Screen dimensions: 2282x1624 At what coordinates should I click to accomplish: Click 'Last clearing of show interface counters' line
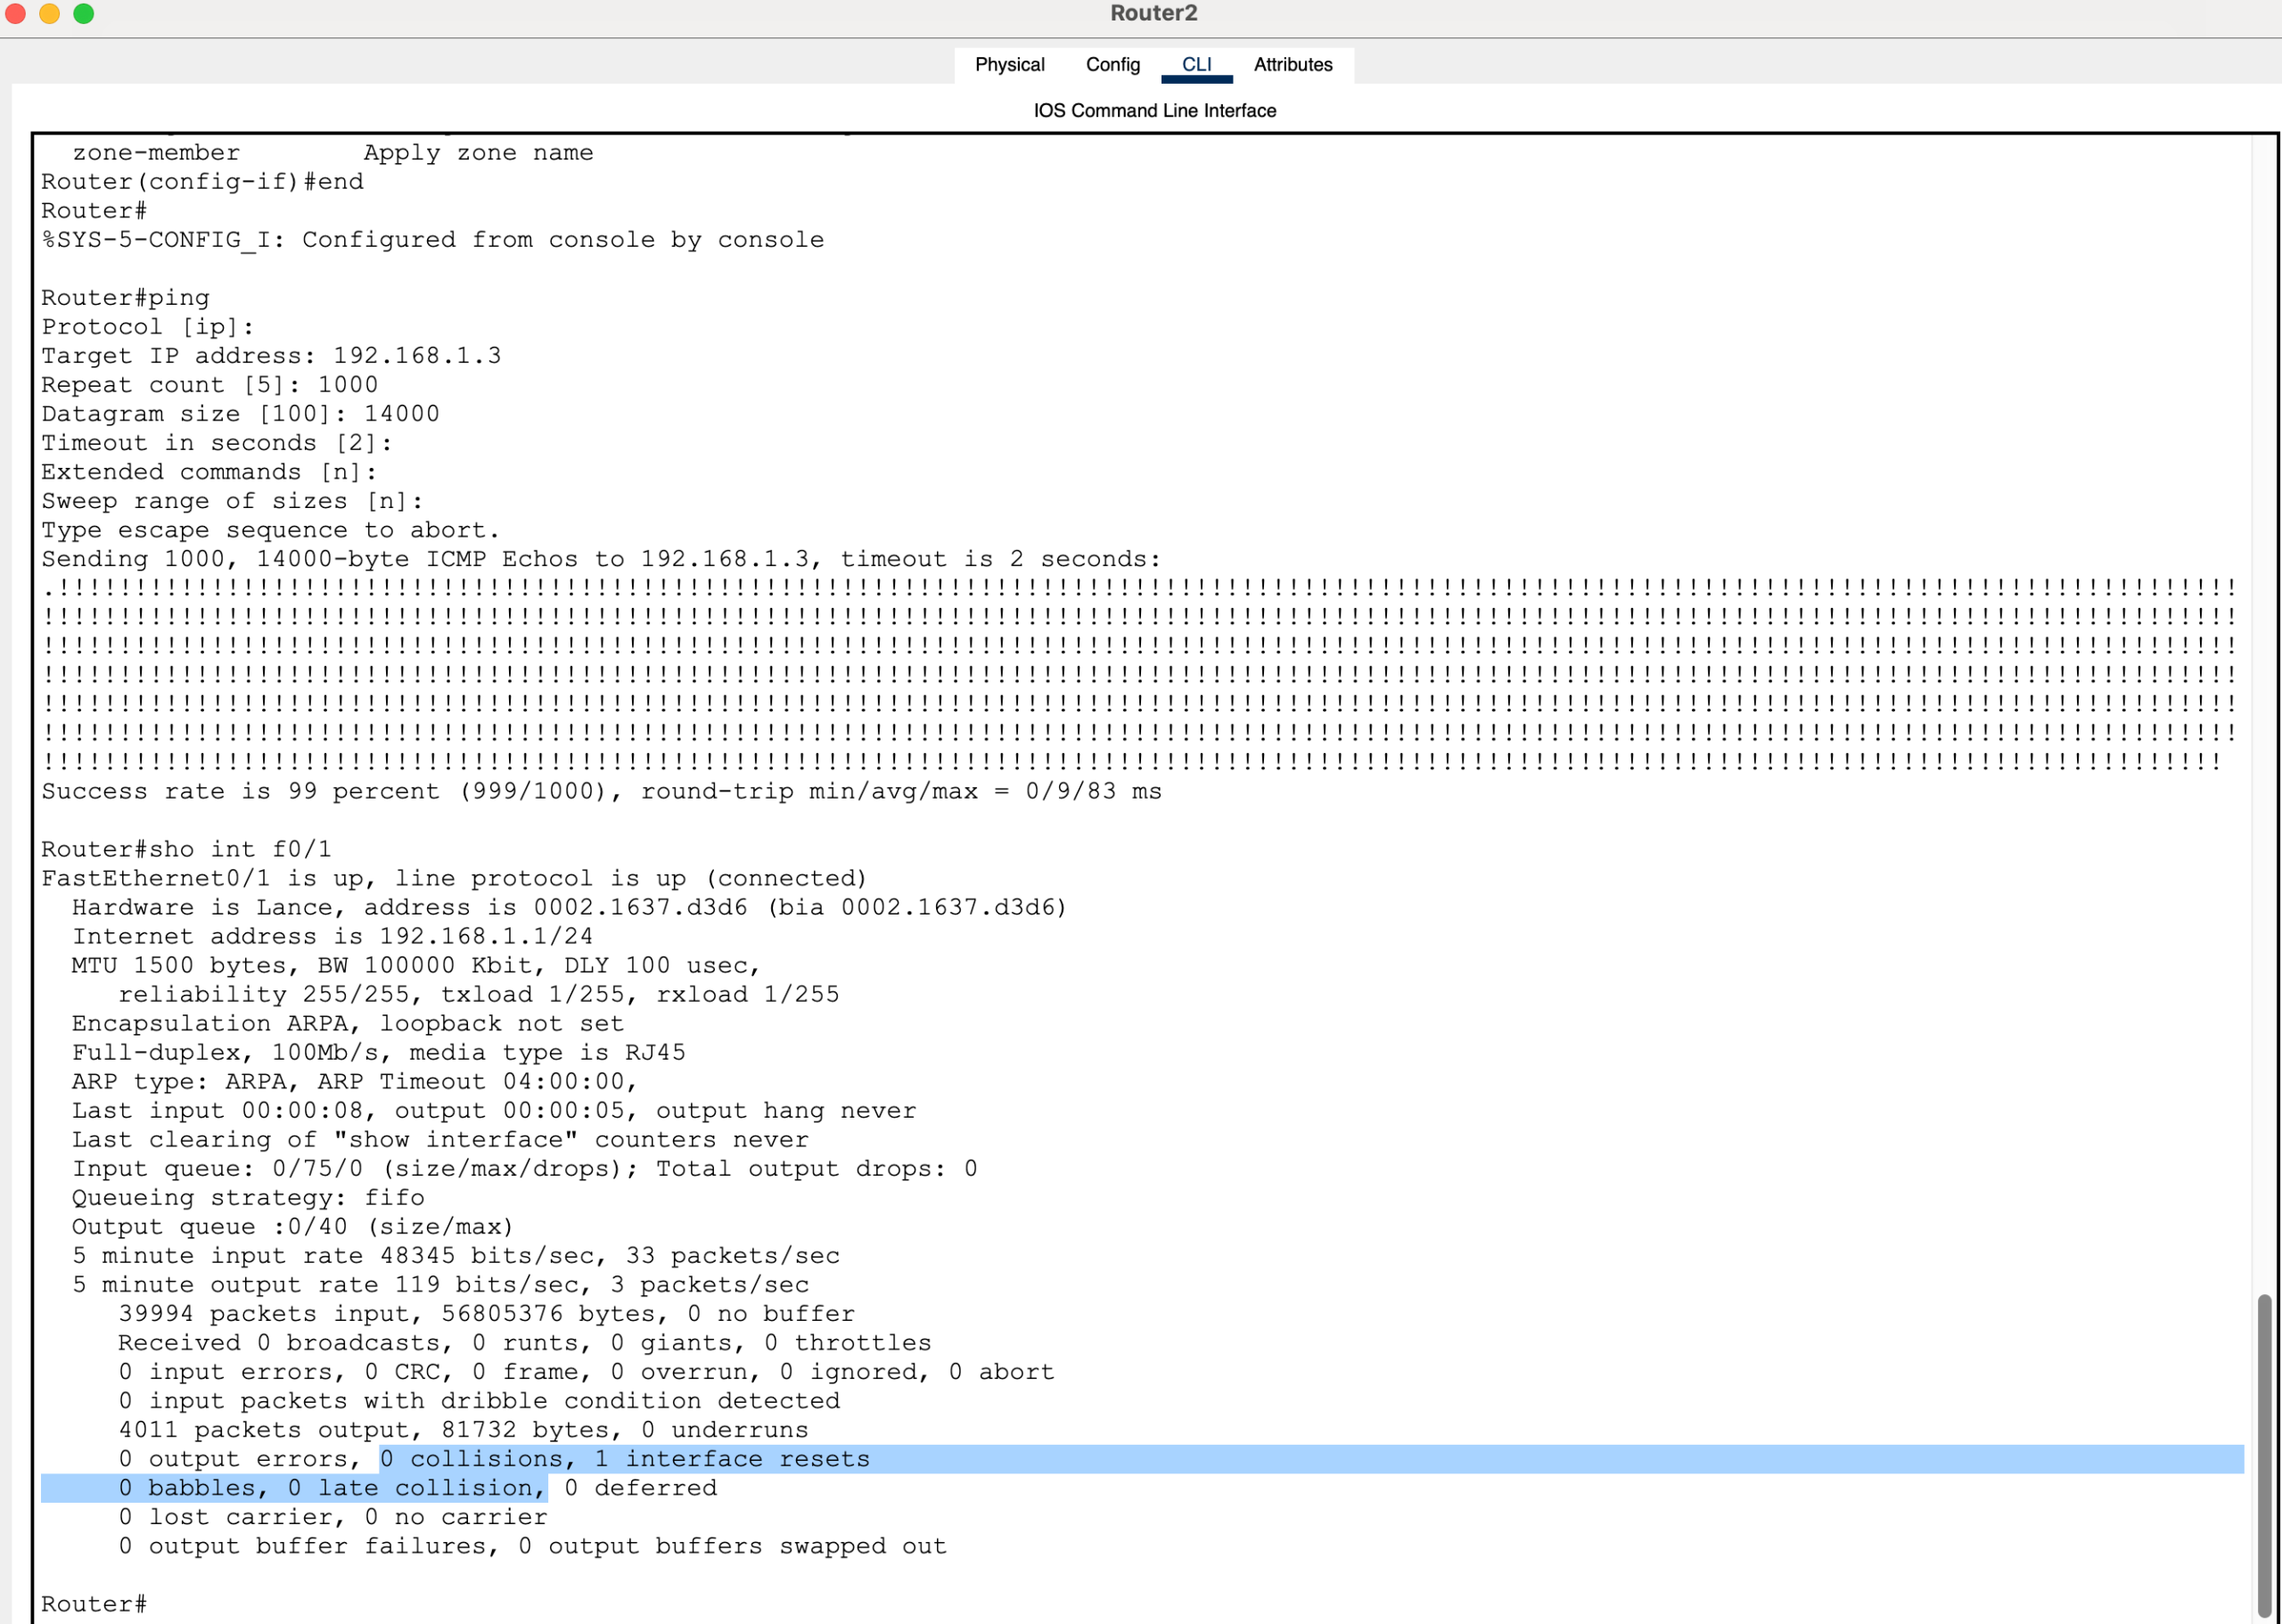pos(440,1139)
